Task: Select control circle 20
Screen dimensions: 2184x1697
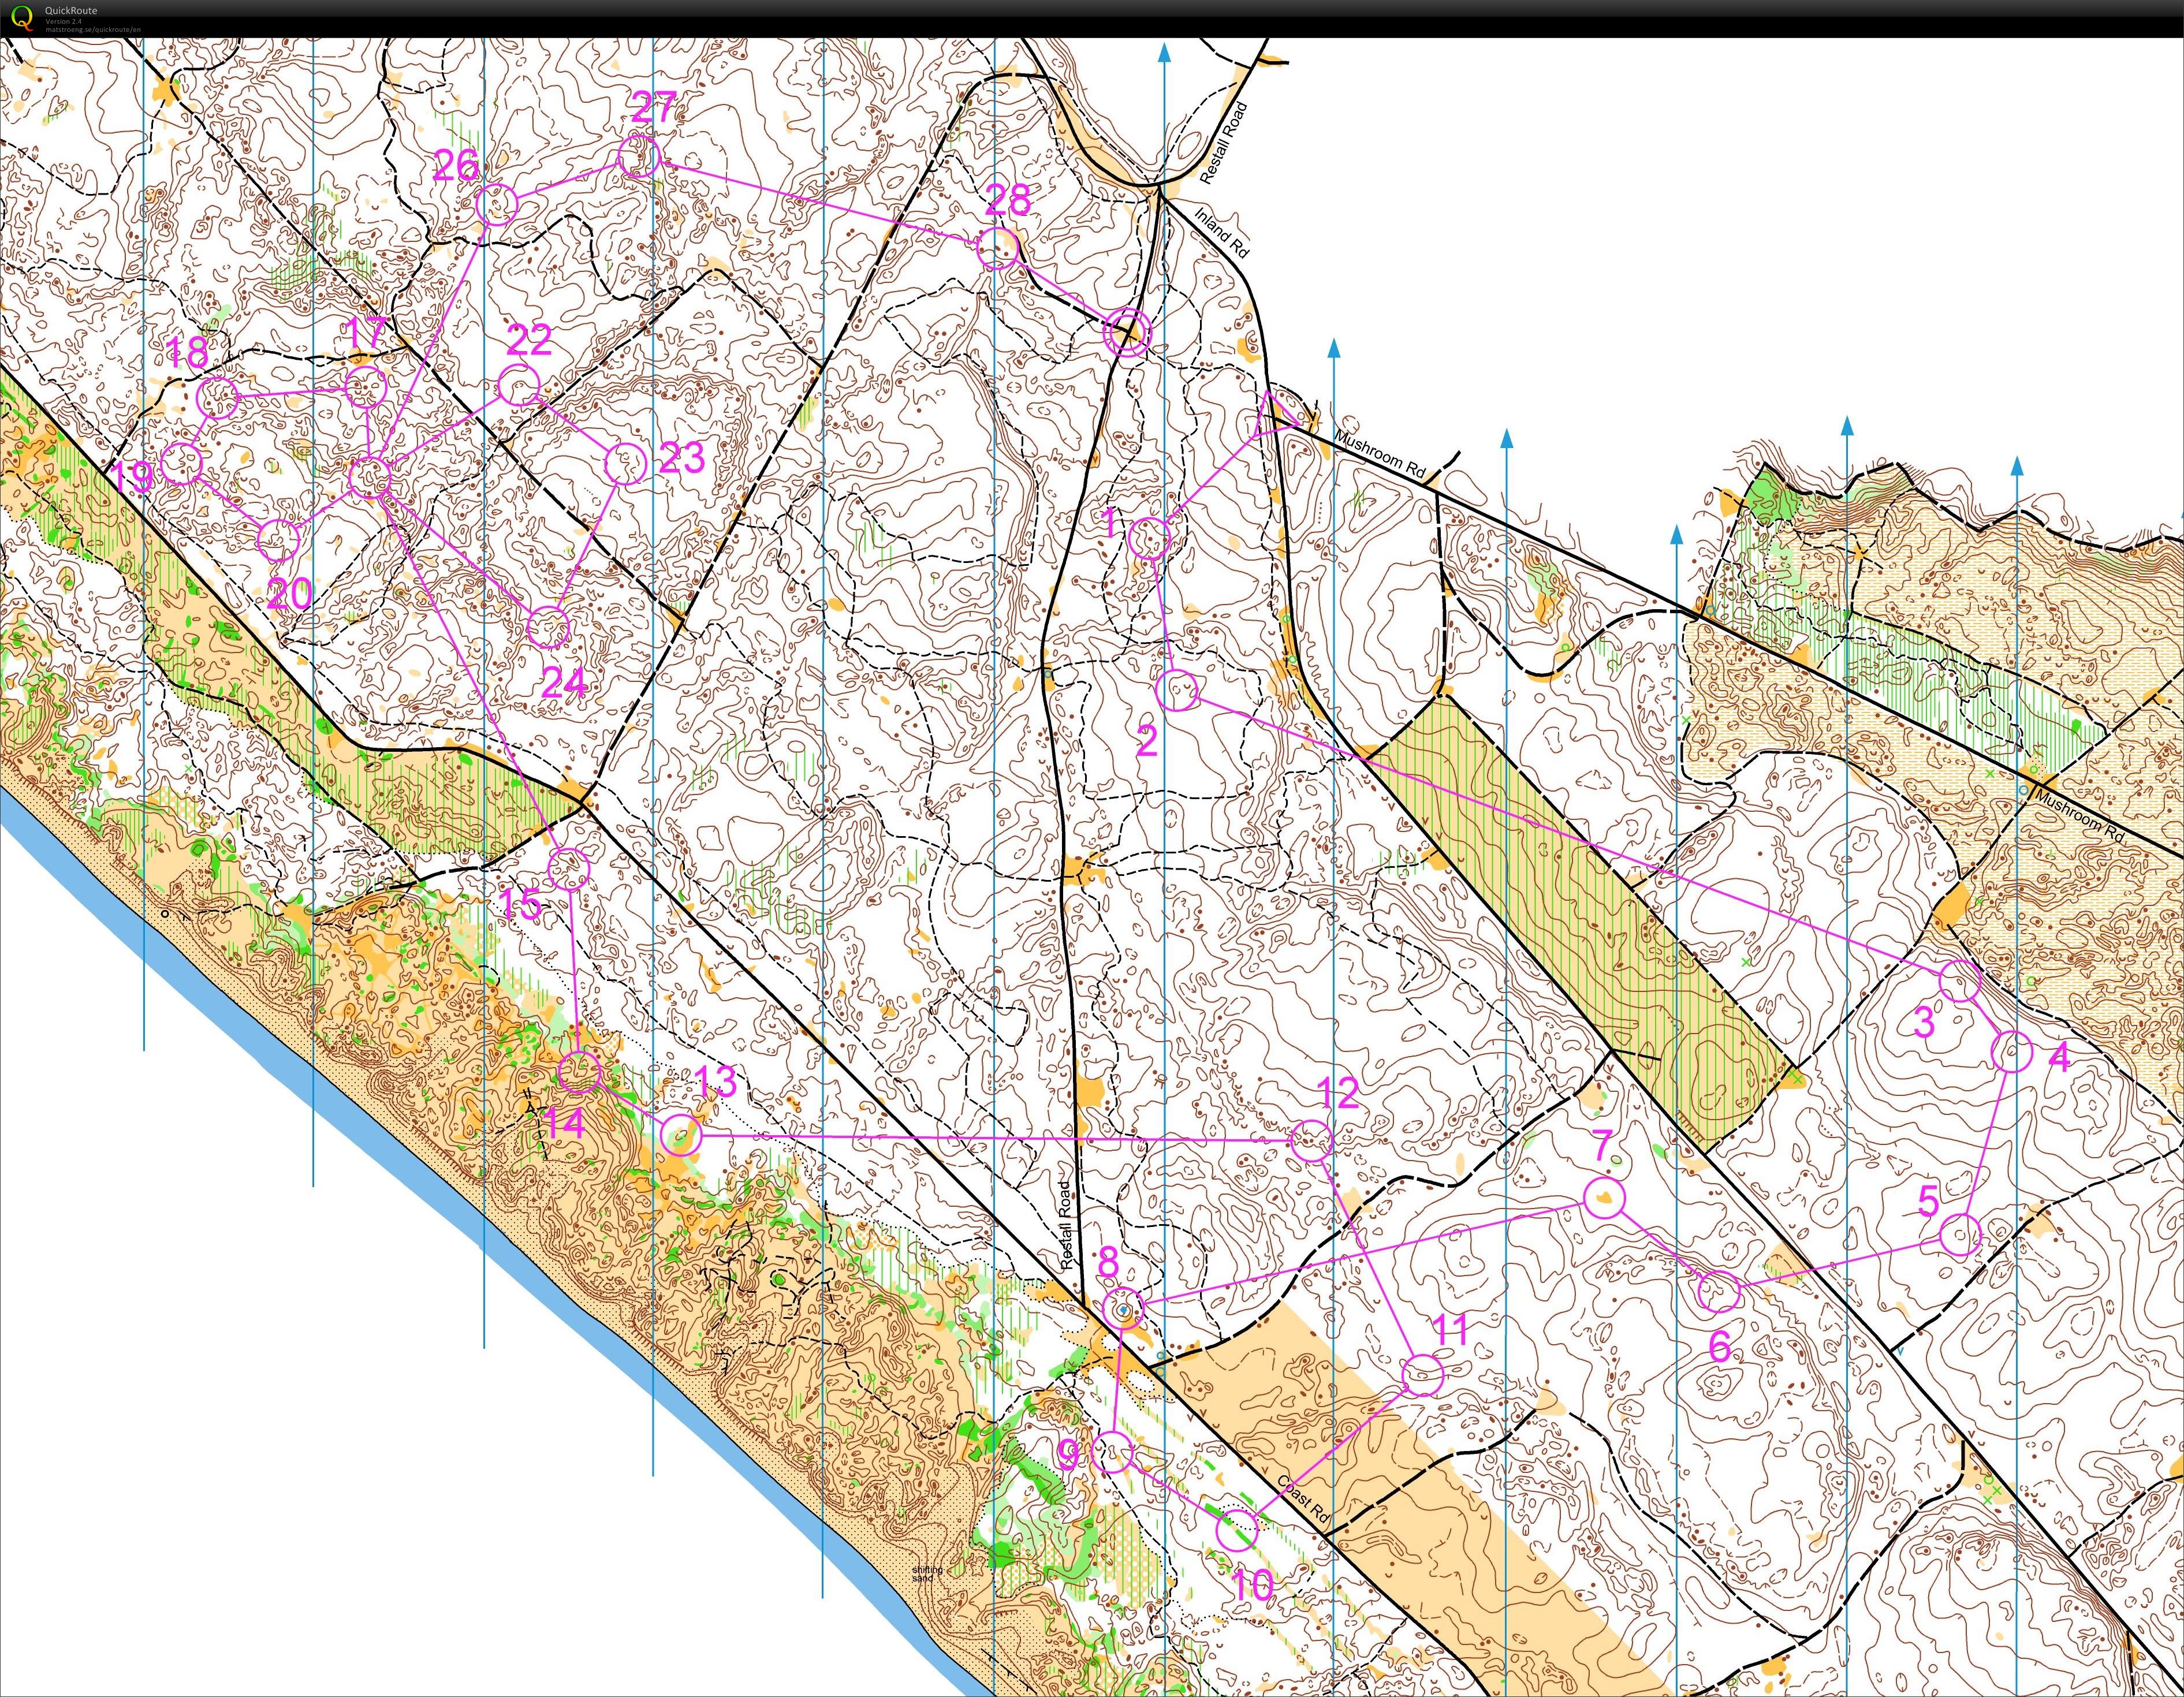Action: pos(279,540)
